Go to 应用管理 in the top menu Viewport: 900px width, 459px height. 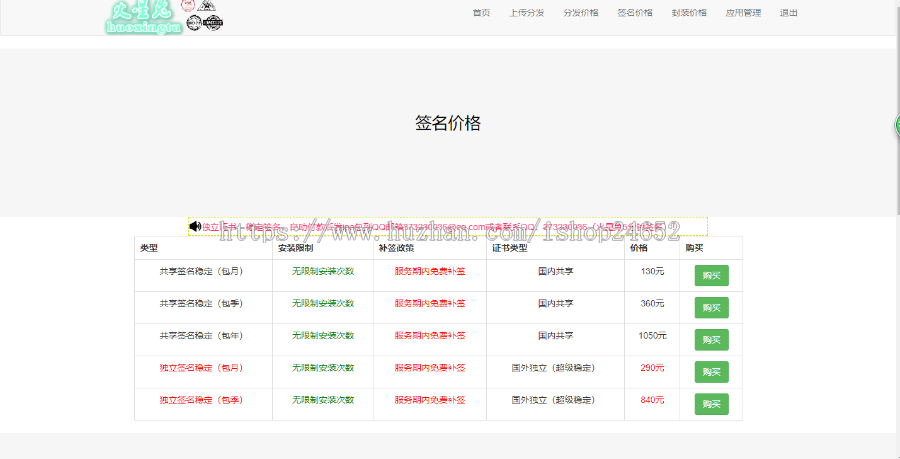743,13
